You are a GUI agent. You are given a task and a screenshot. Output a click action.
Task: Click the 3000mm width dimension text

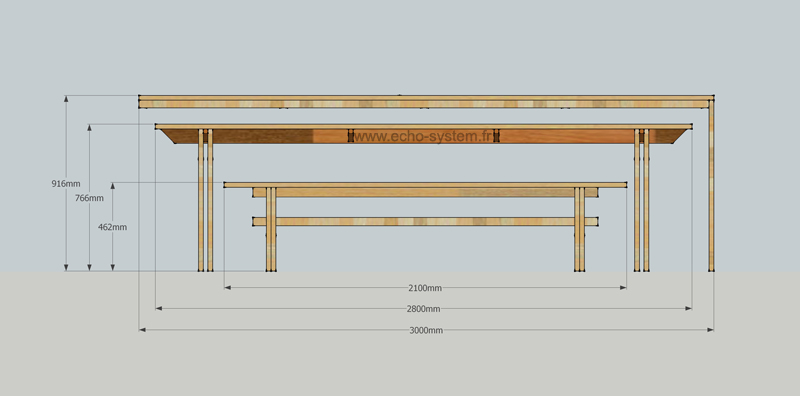click(426, 330)
